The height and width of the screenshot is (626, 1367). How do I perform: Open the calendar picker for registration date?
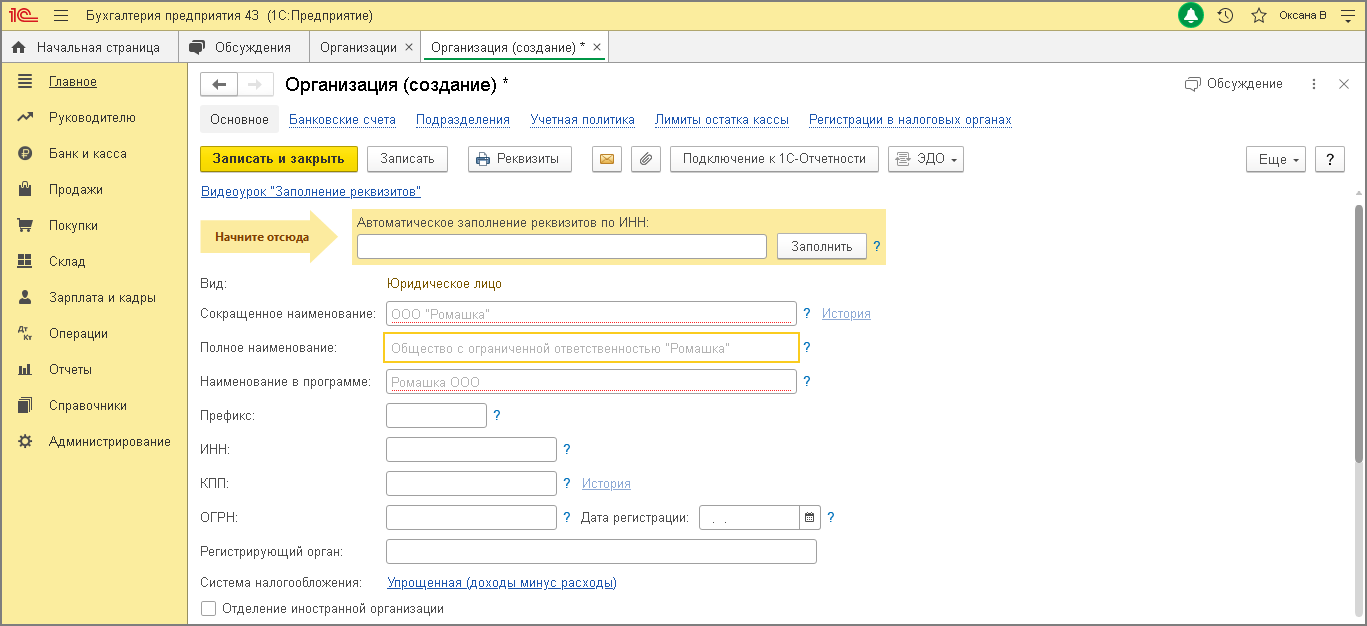[809, 518]
